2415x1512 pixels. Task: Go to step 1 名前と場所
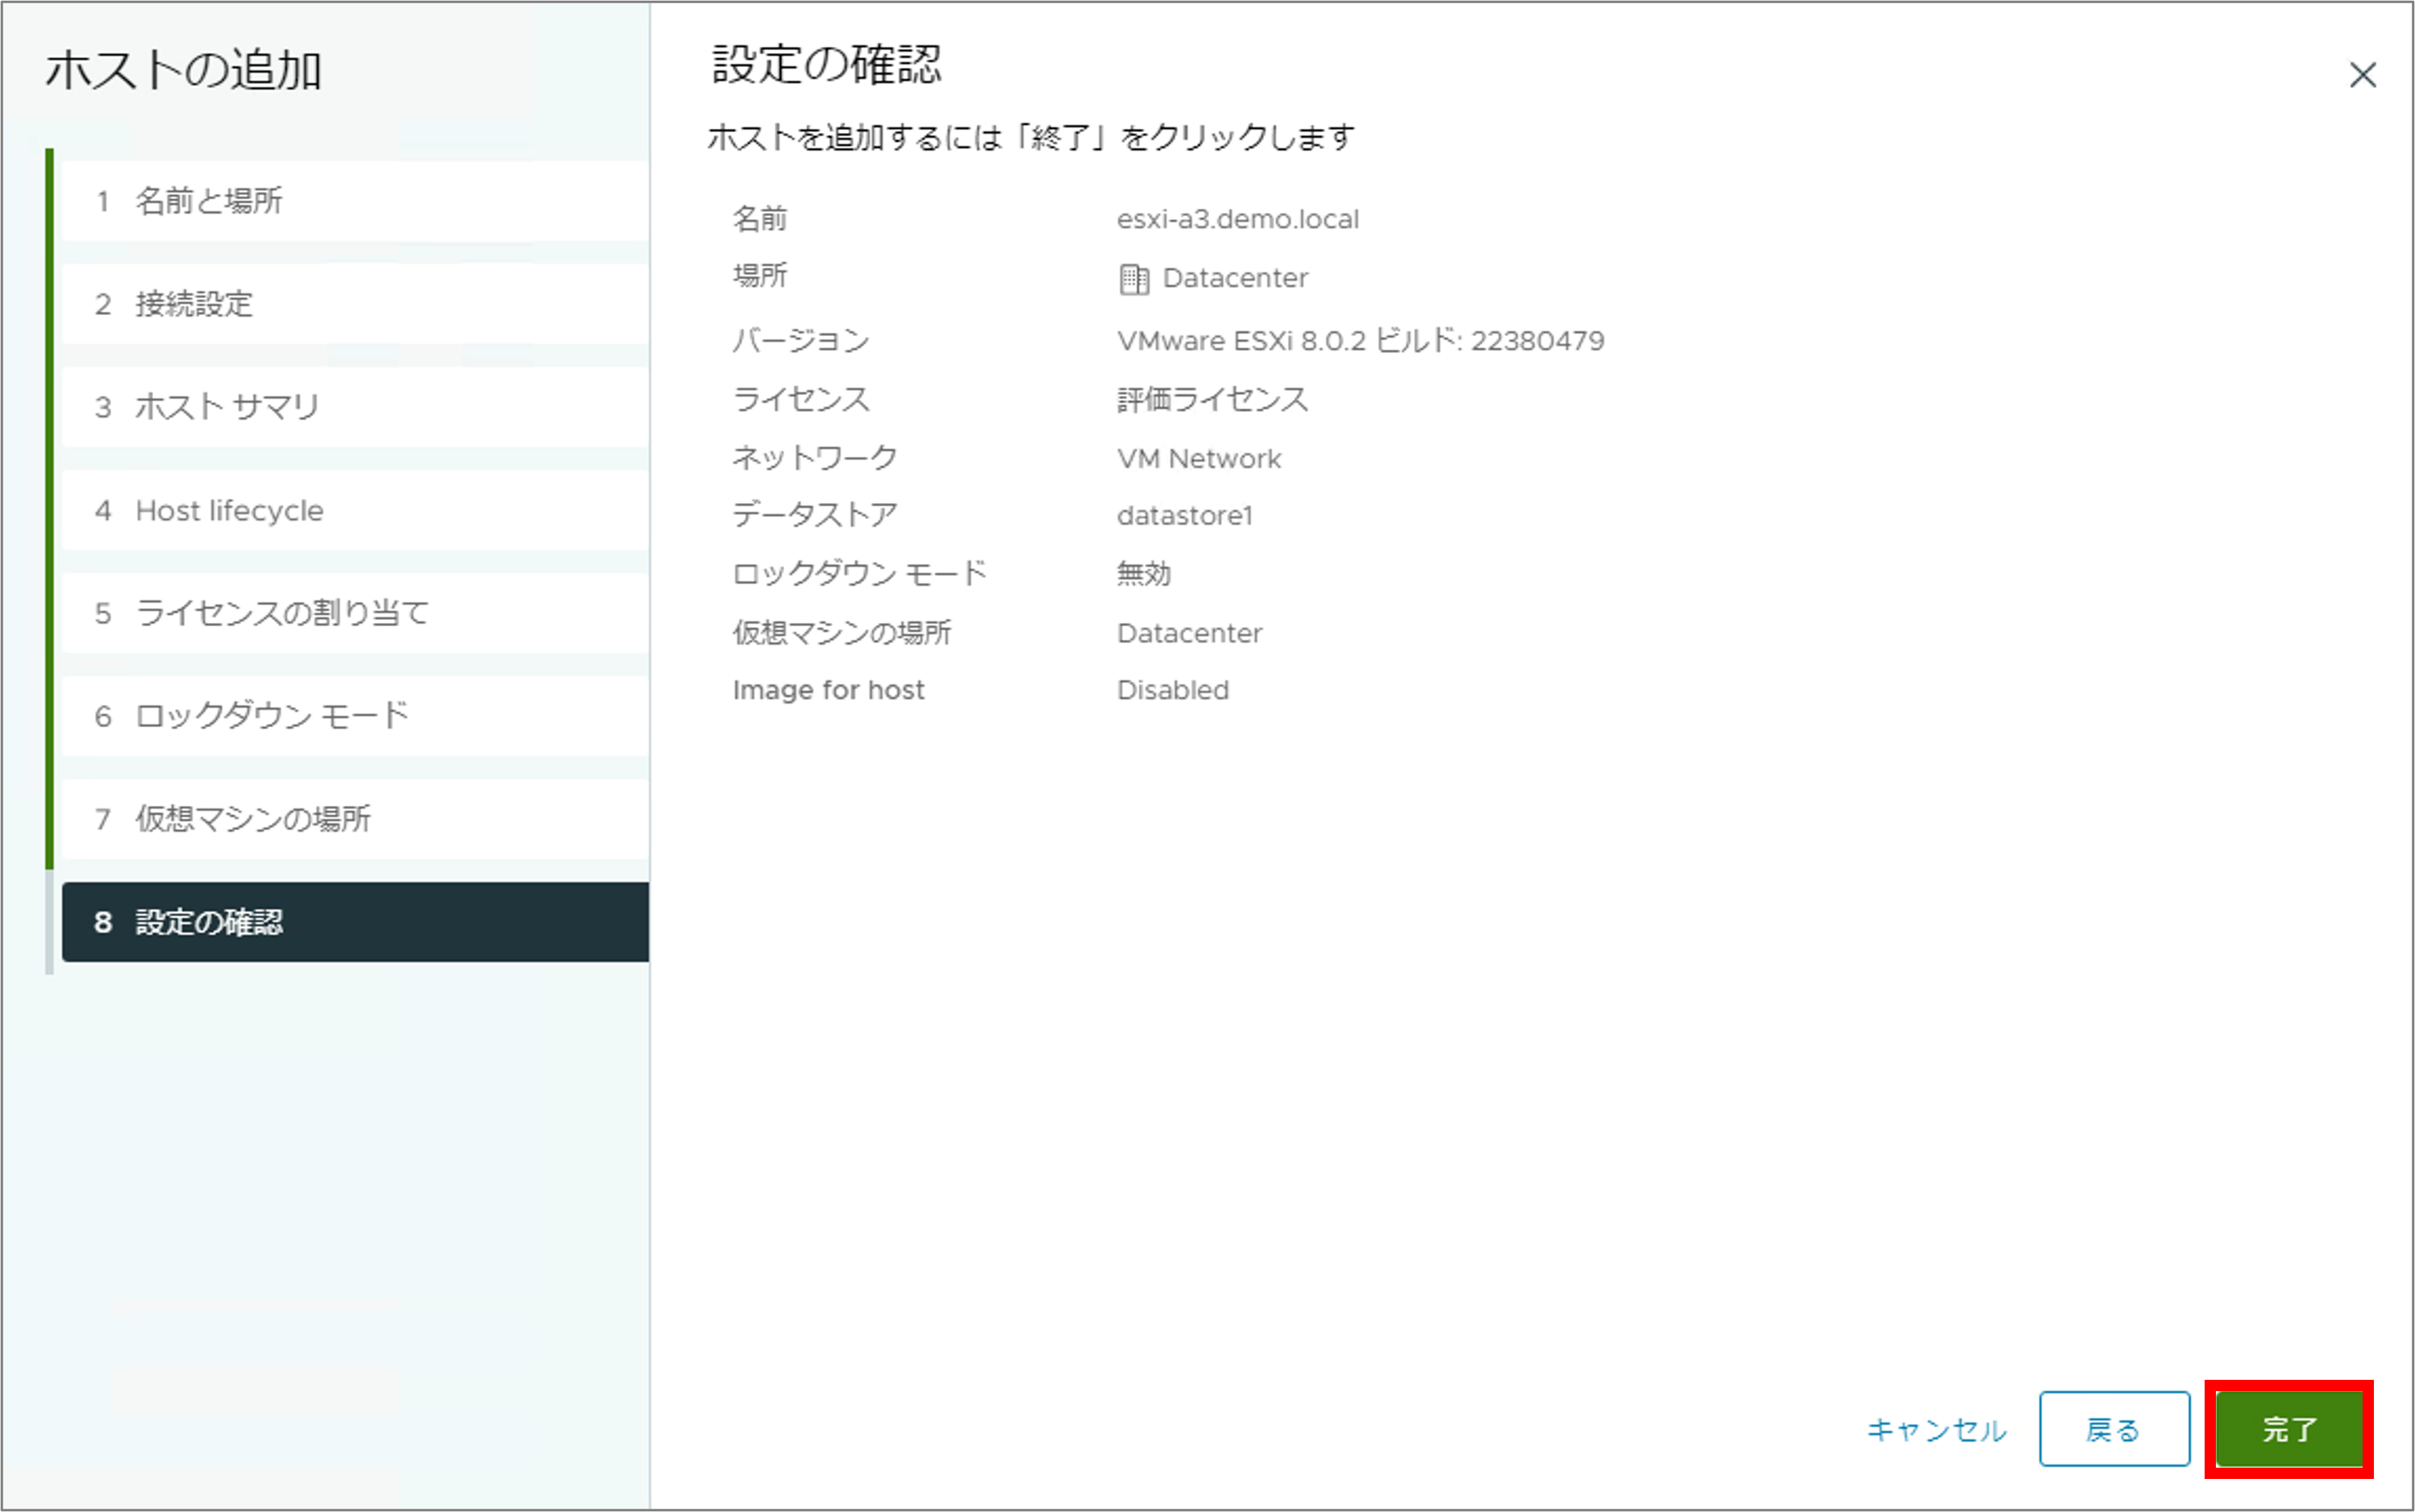355,201
